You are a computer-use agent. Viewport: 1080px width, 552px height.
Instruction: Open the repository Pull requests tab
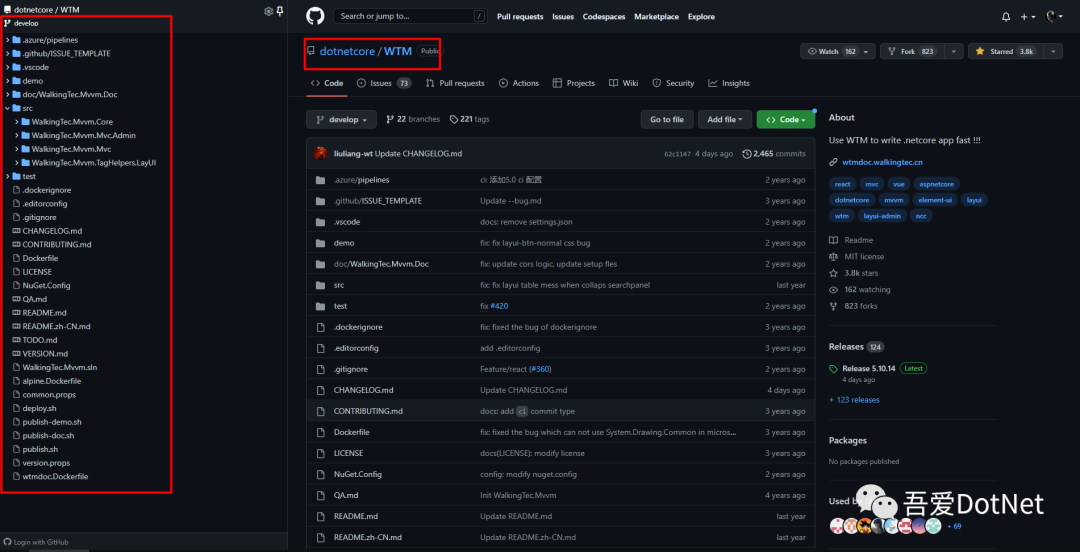coord(455,83)
